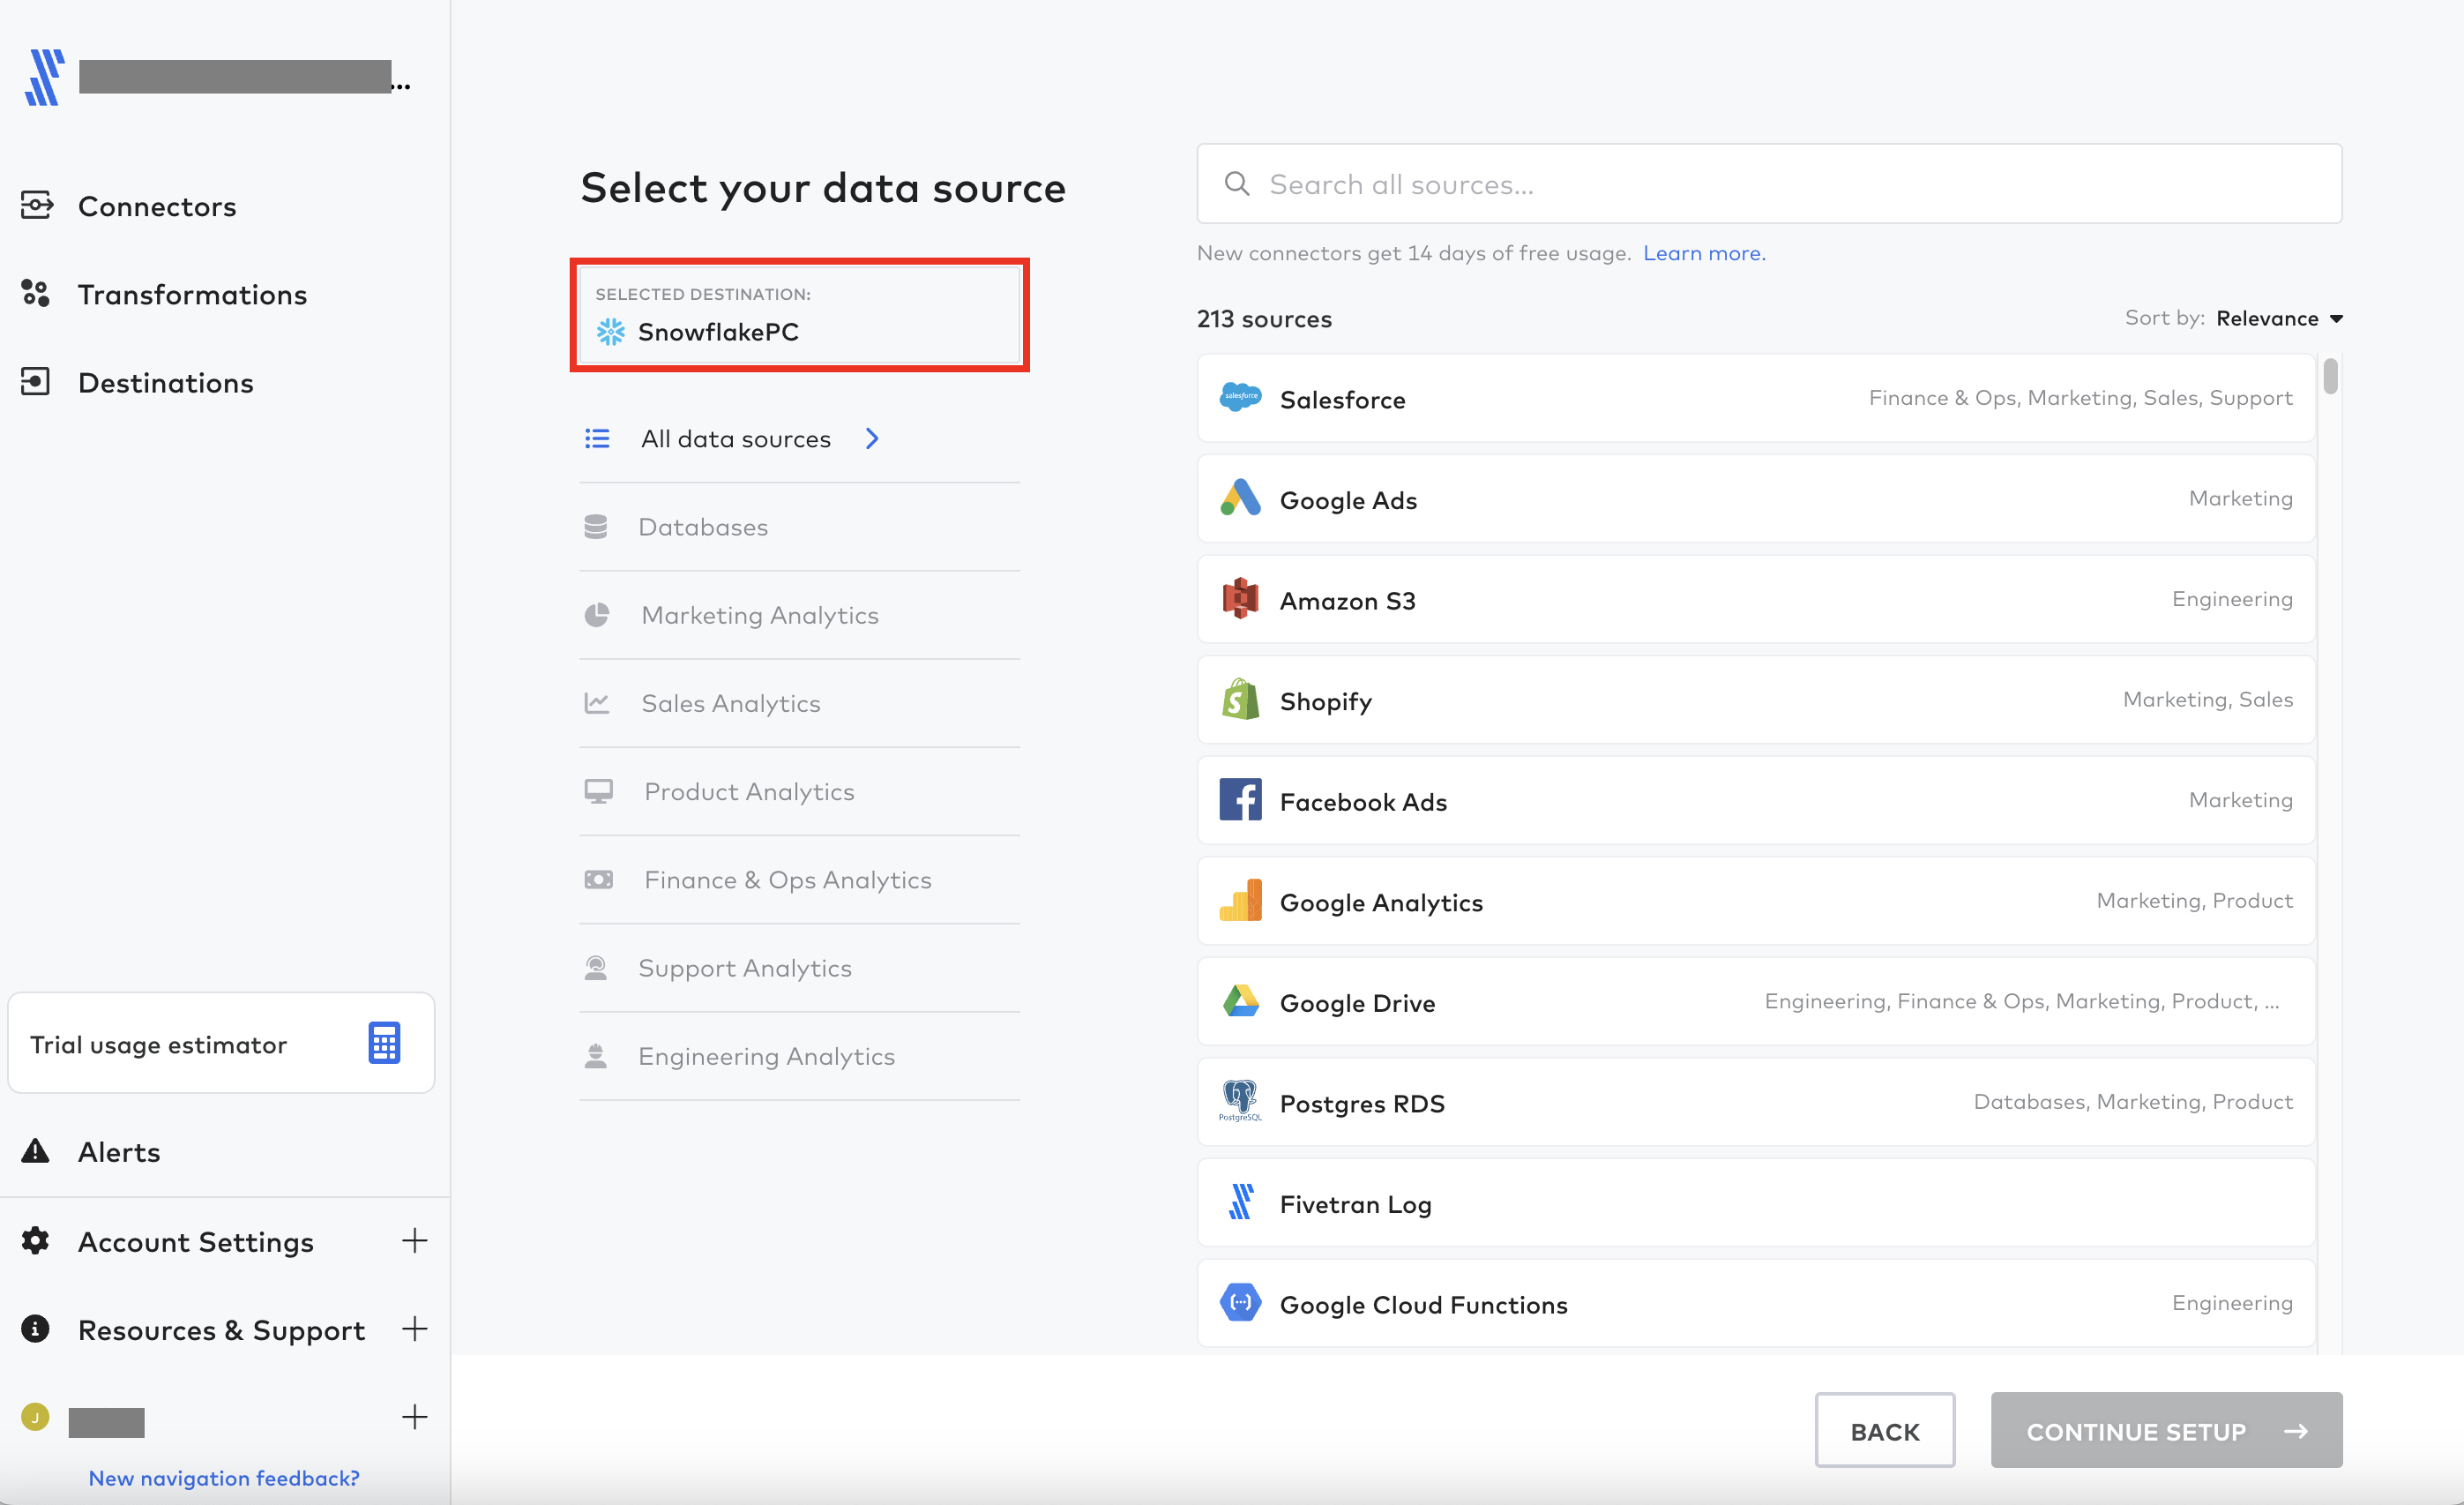Viewport: 2464px width, 1505px height.
Task: Select the Marketing Analytics category filter
Action: tap(799, 615)
